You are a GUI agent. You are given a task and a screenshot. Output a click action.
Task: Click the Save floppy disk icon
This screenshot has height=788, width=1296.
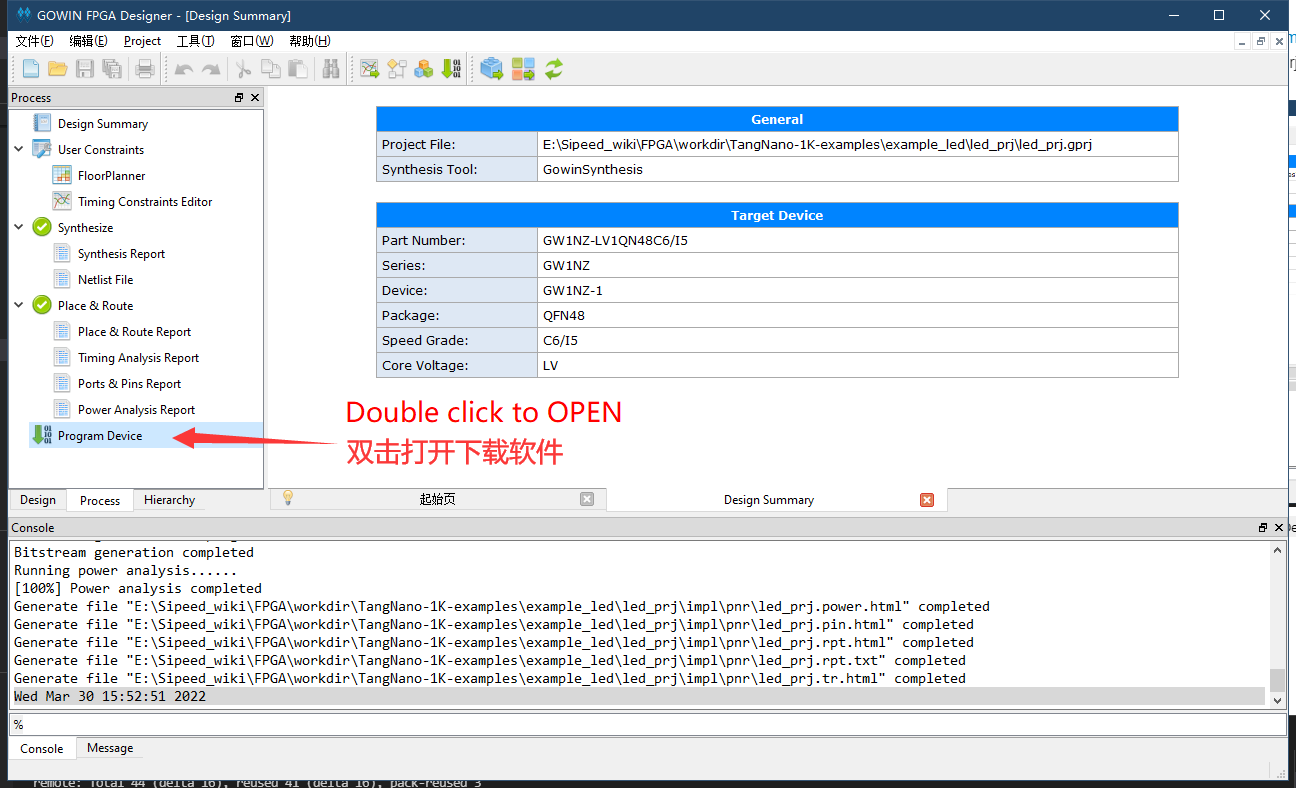point(85,69)
